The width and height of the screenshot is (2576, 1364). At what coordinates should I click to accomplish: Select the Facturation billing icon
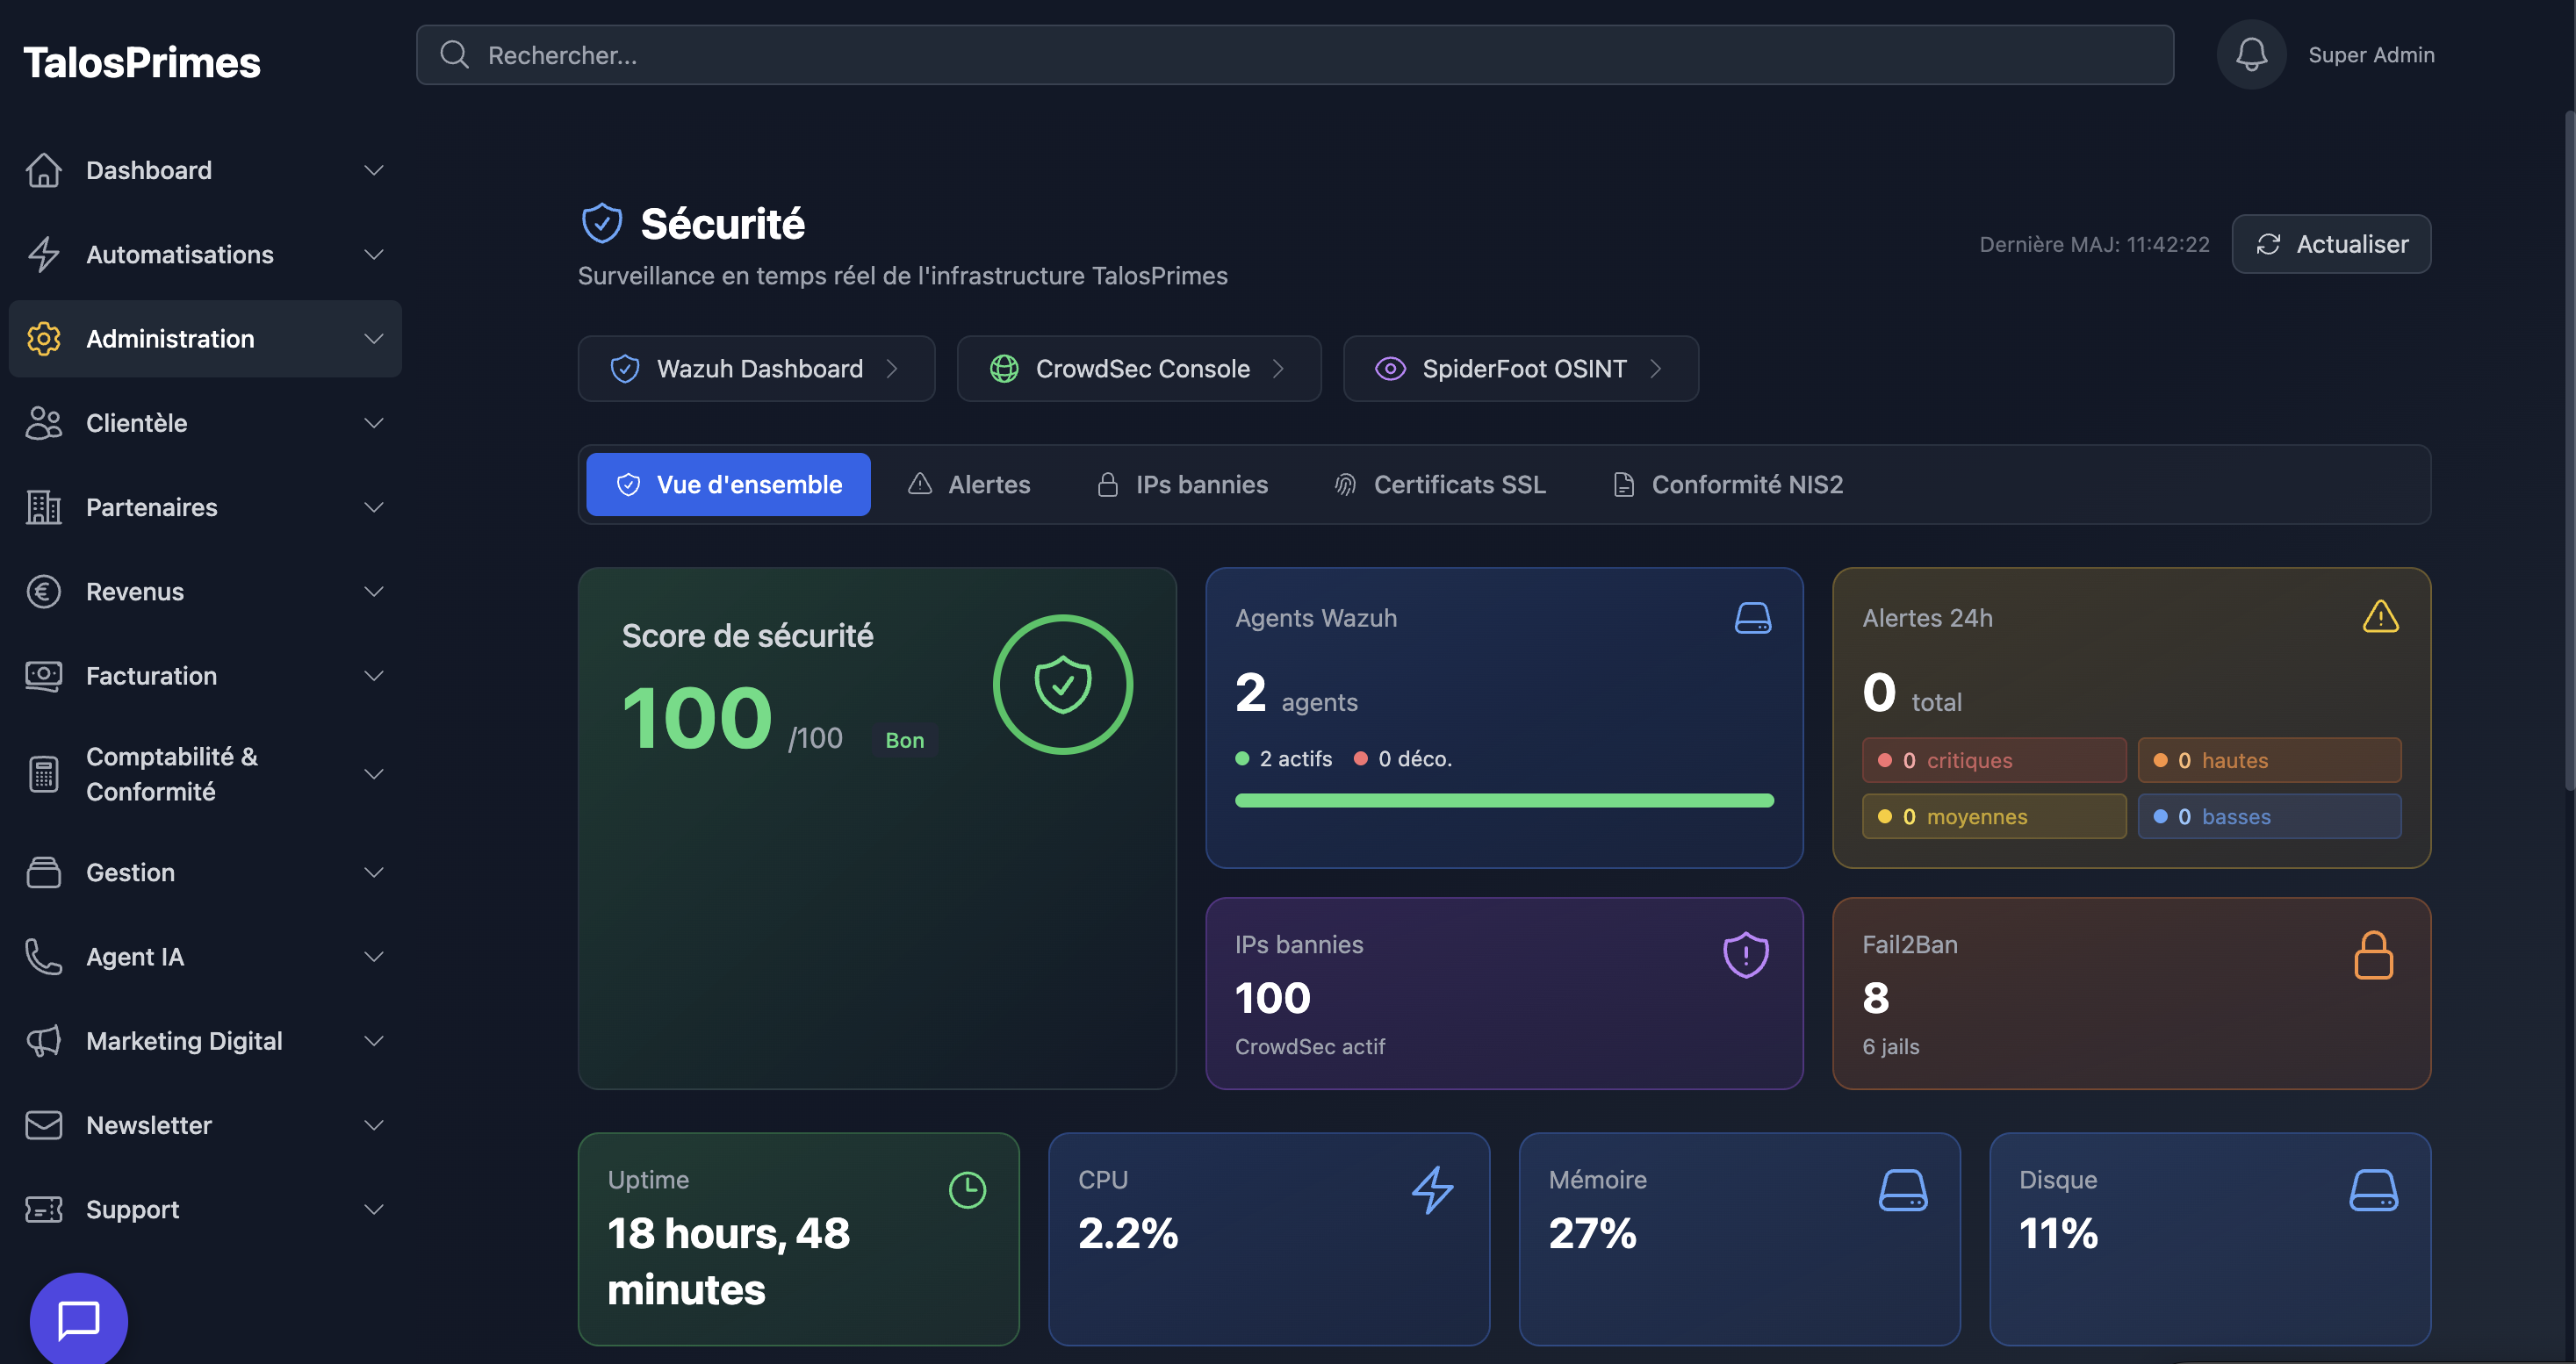click(x=43, y=675)
